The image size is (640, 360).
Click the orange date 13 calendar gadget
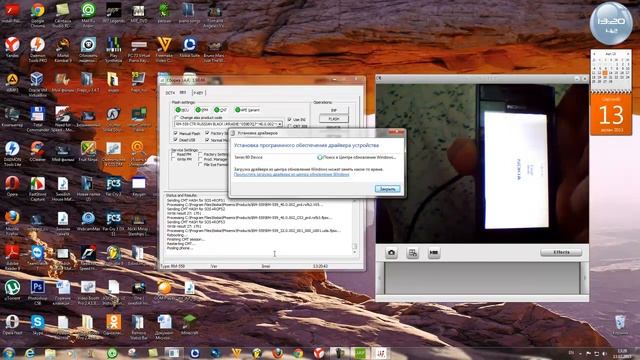click(611, 115)
